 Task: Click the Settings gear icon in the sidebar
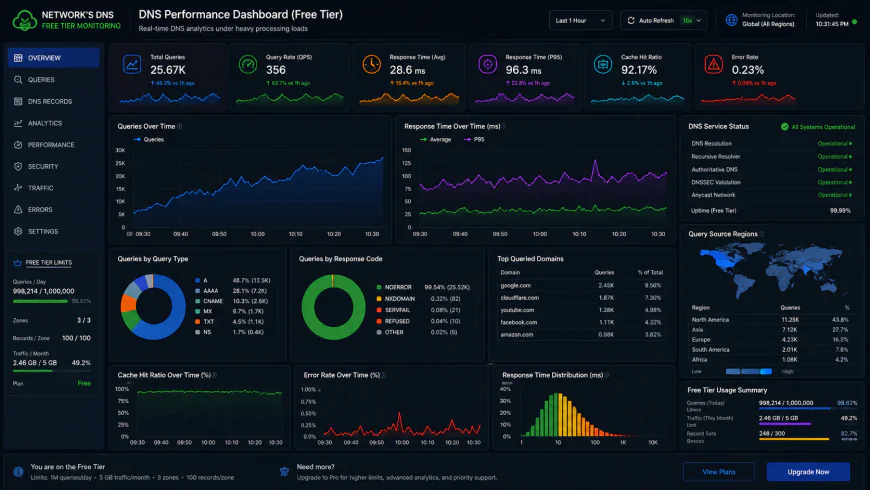pyautogui.click(x=18, y=231)
